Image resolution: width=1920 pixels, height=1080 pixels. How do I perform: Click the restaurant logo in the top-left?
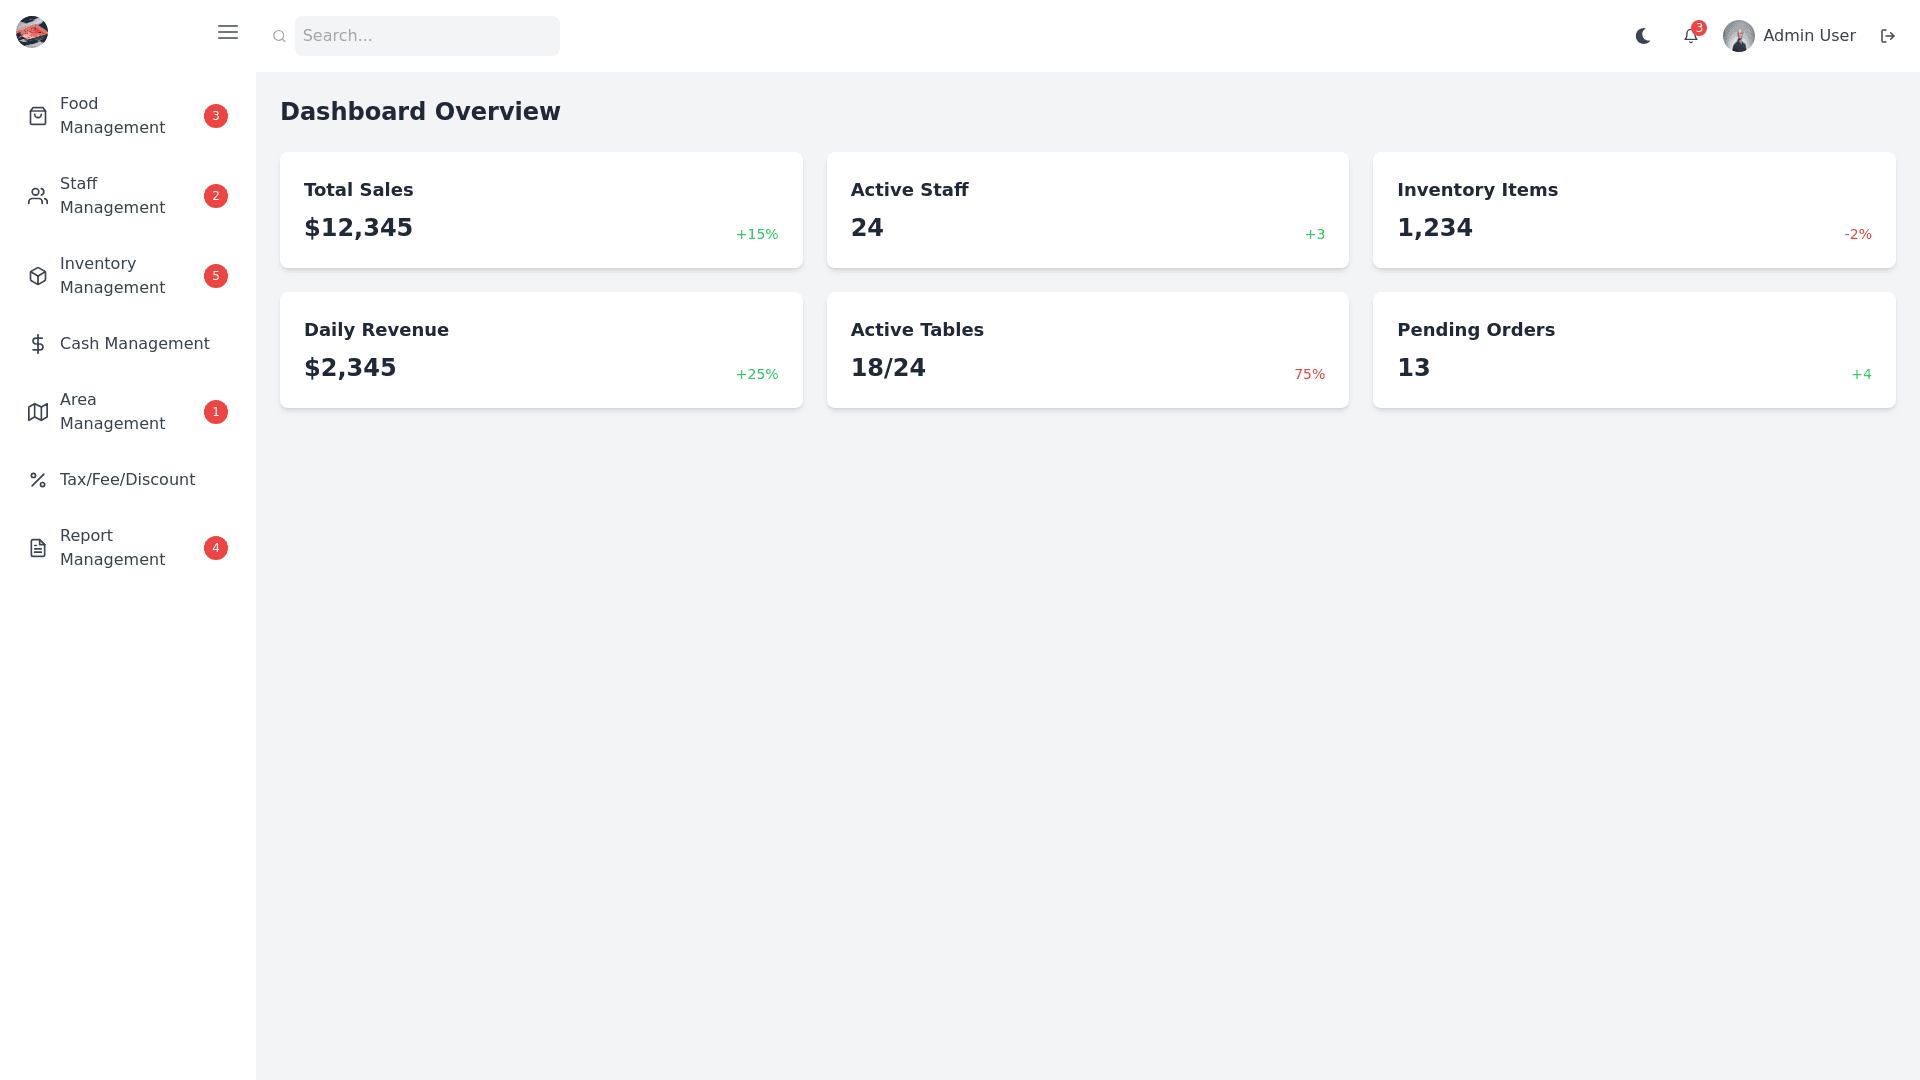[32, 32]
